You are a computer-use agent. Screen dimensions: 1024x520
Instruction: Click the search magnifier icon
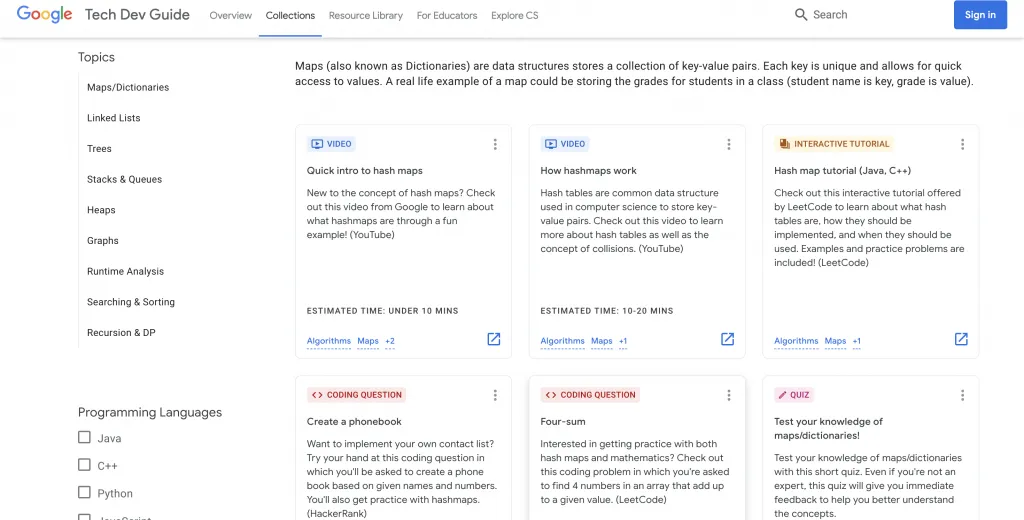pyautogui.click(x=801, y=15)
